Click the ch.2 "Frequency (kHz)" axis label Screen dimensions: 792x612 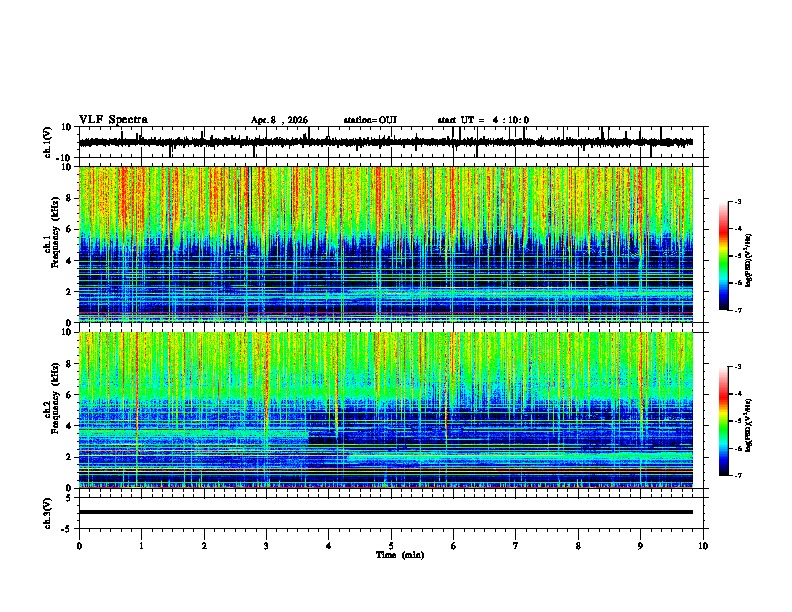pos(54,398)
